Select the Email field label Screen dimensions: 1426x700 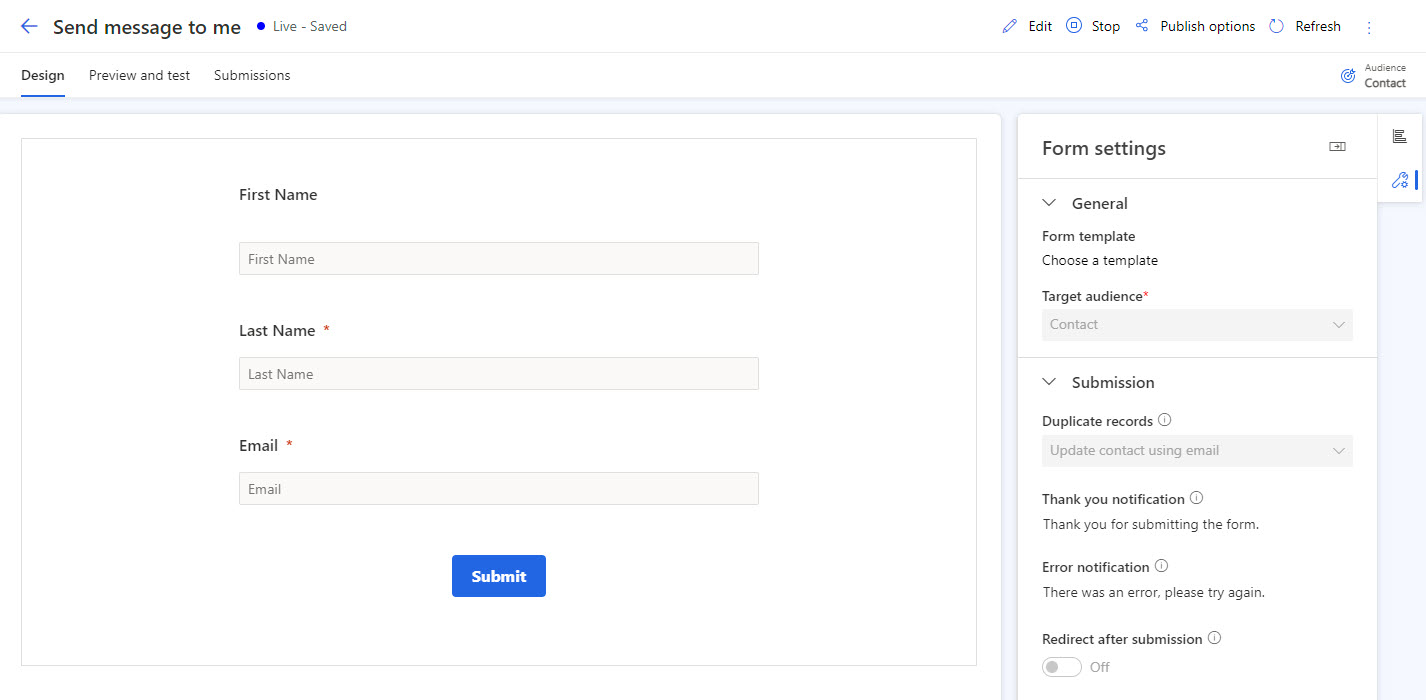tap(258, 445)
